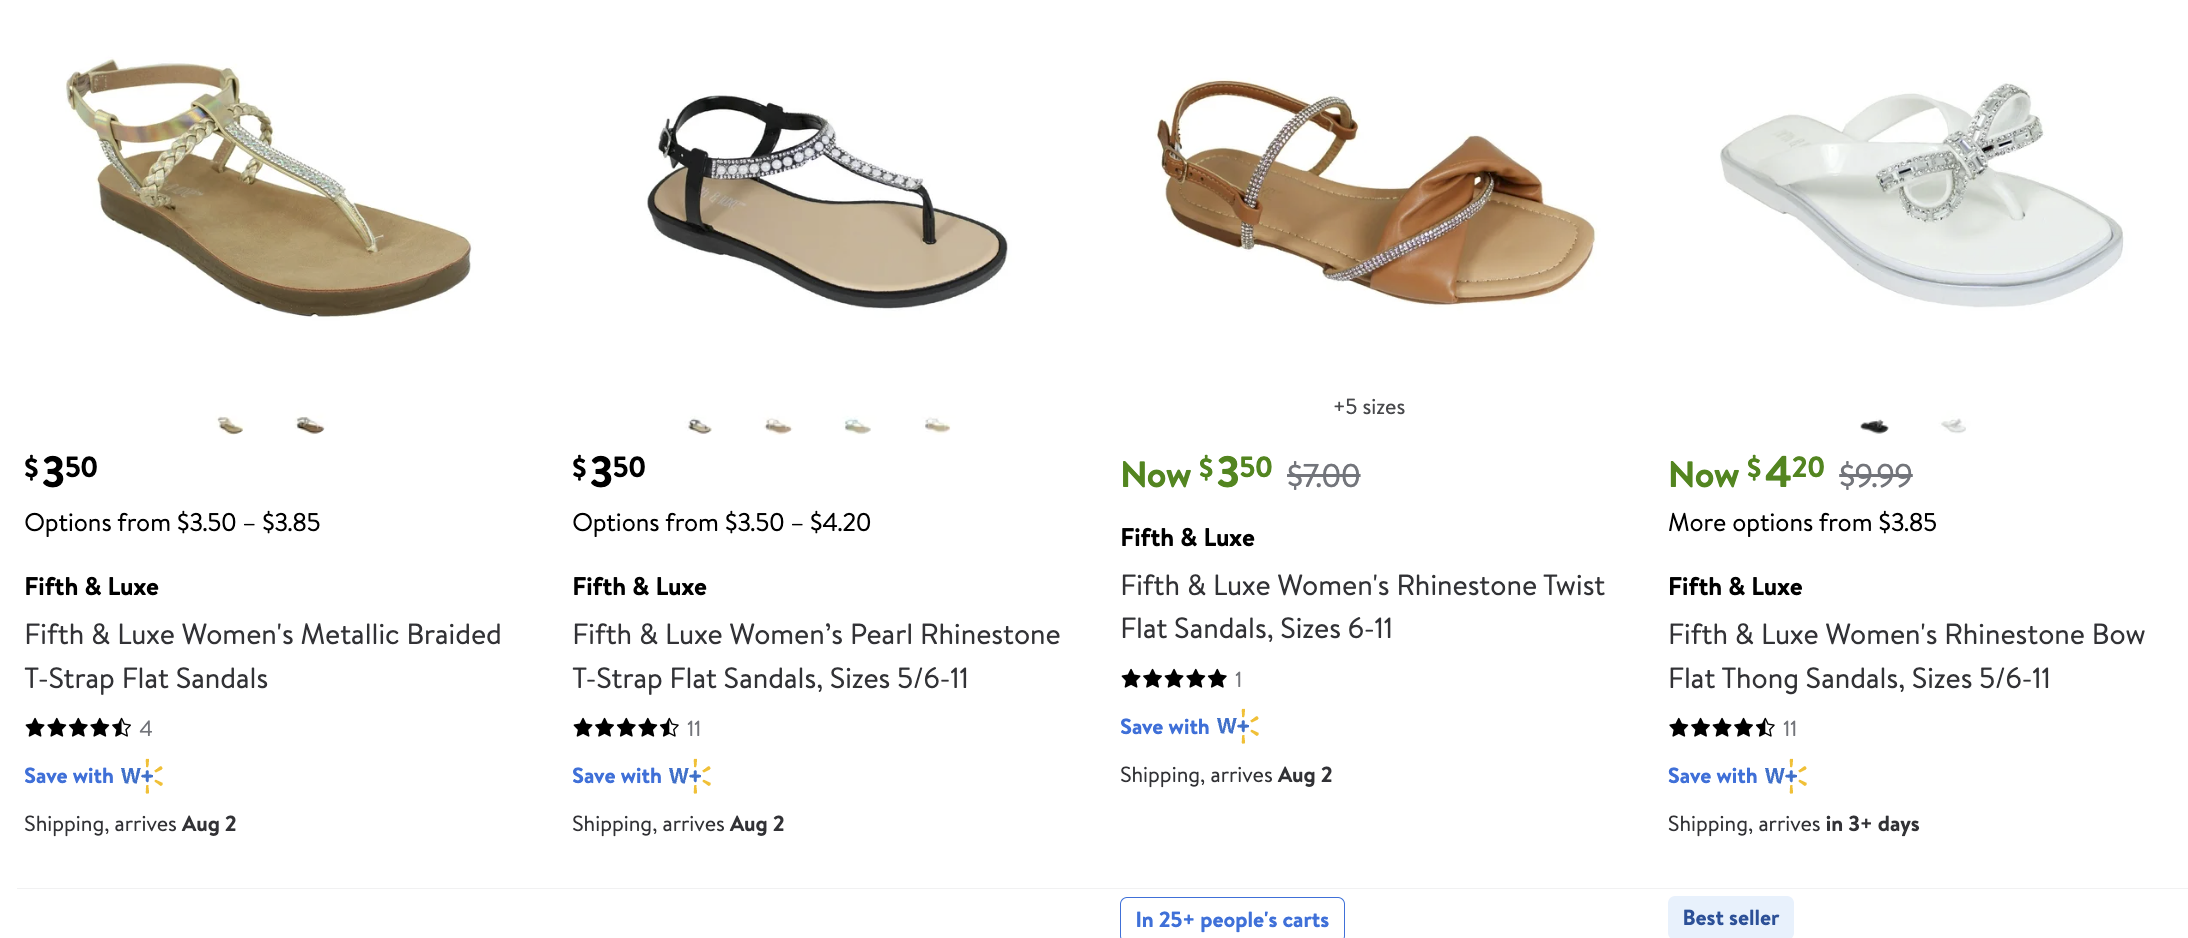This screenshot has height=938, width=2188.
Task: Pick the black variant of Rhinestone Bow sandals
Action: click(x=1874, y=426)
